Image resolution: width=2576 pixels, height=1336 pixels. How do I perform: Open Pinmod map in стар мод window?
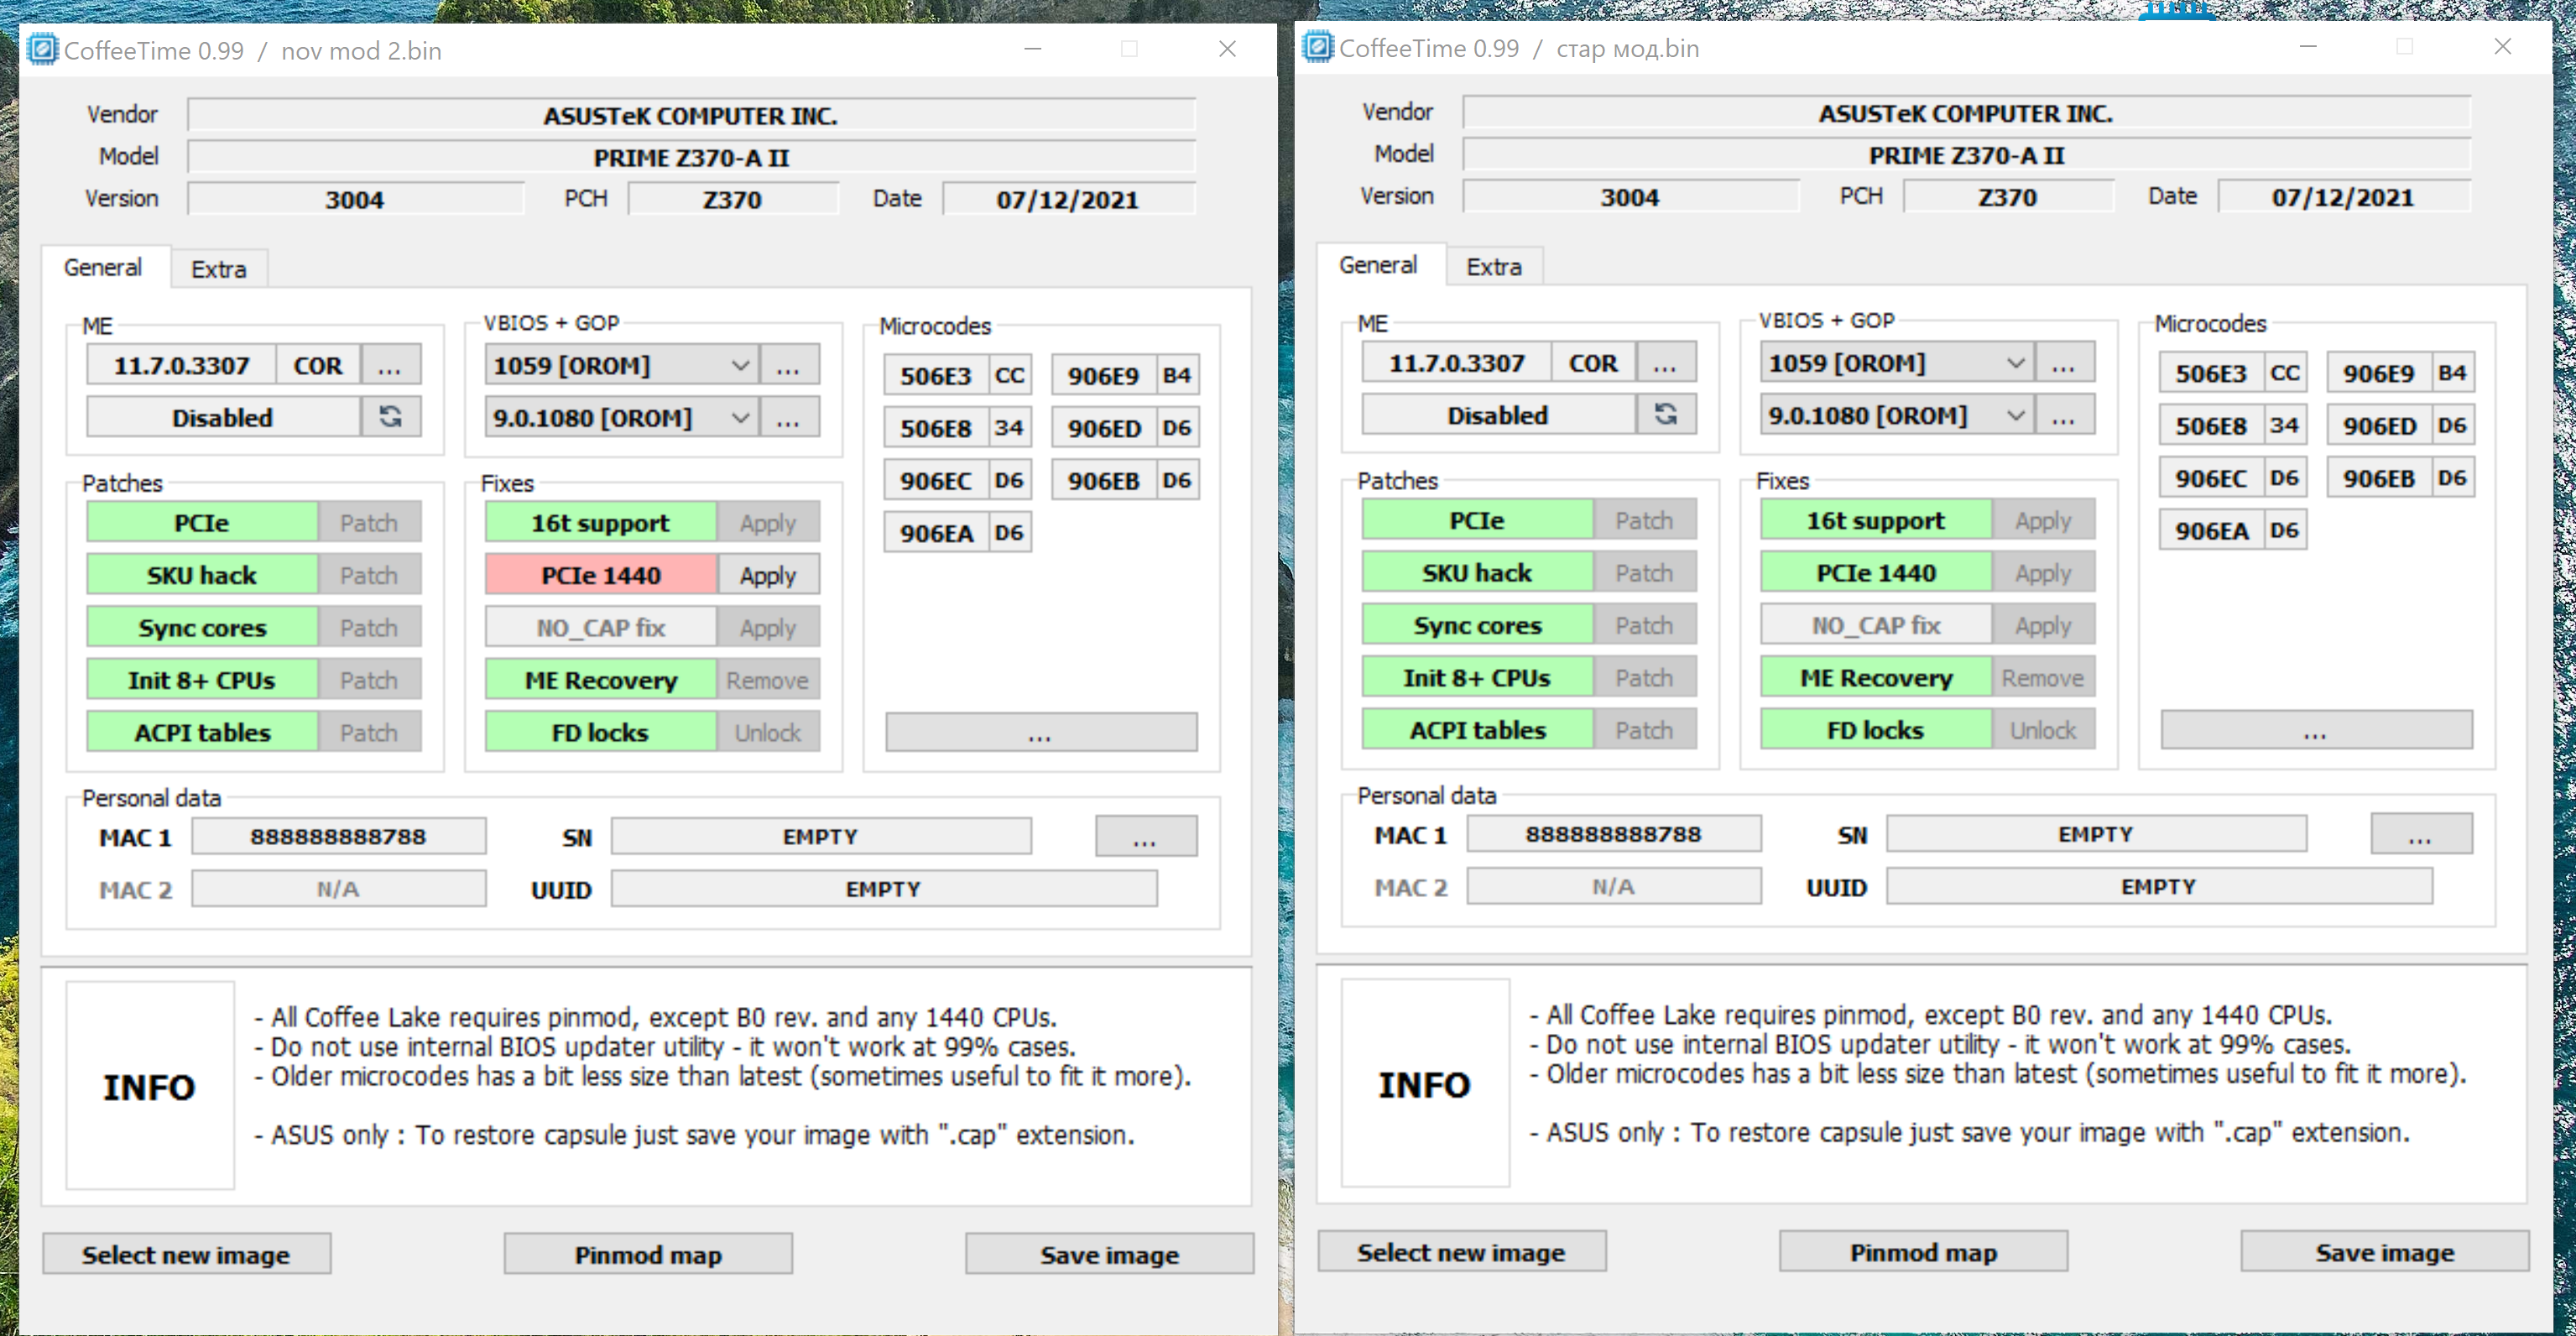[x=1922, y=1252]
